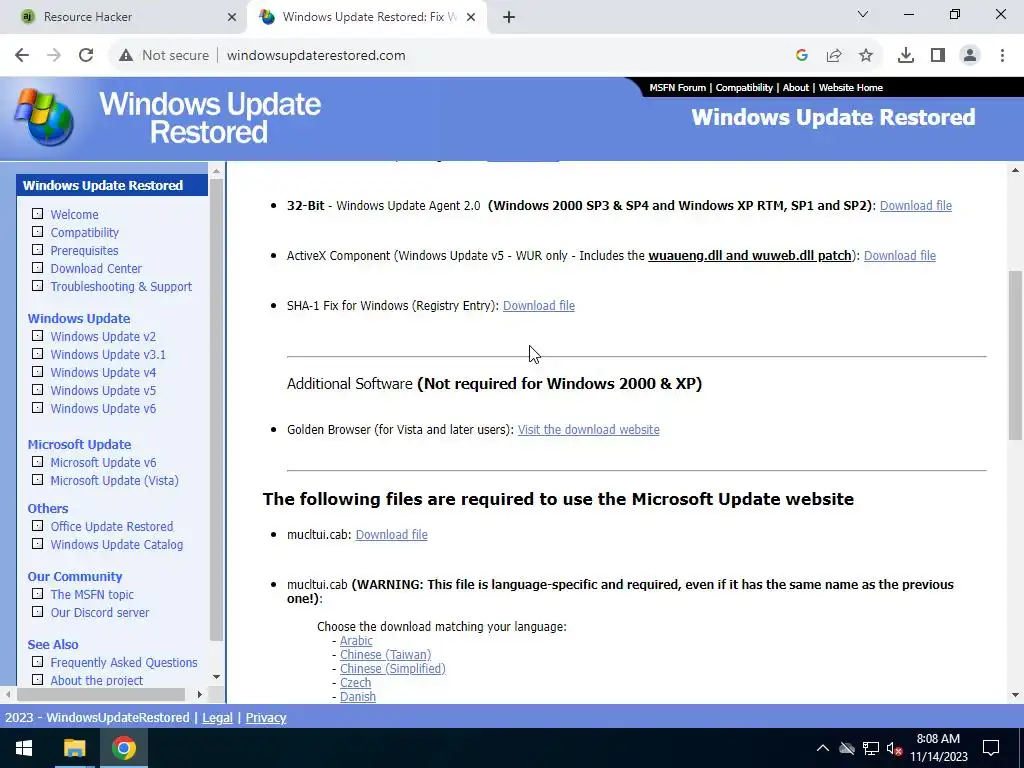Click the browser forward arrow
The image size is (1024, 768).
pyautogui.click(x=54, y=56)
